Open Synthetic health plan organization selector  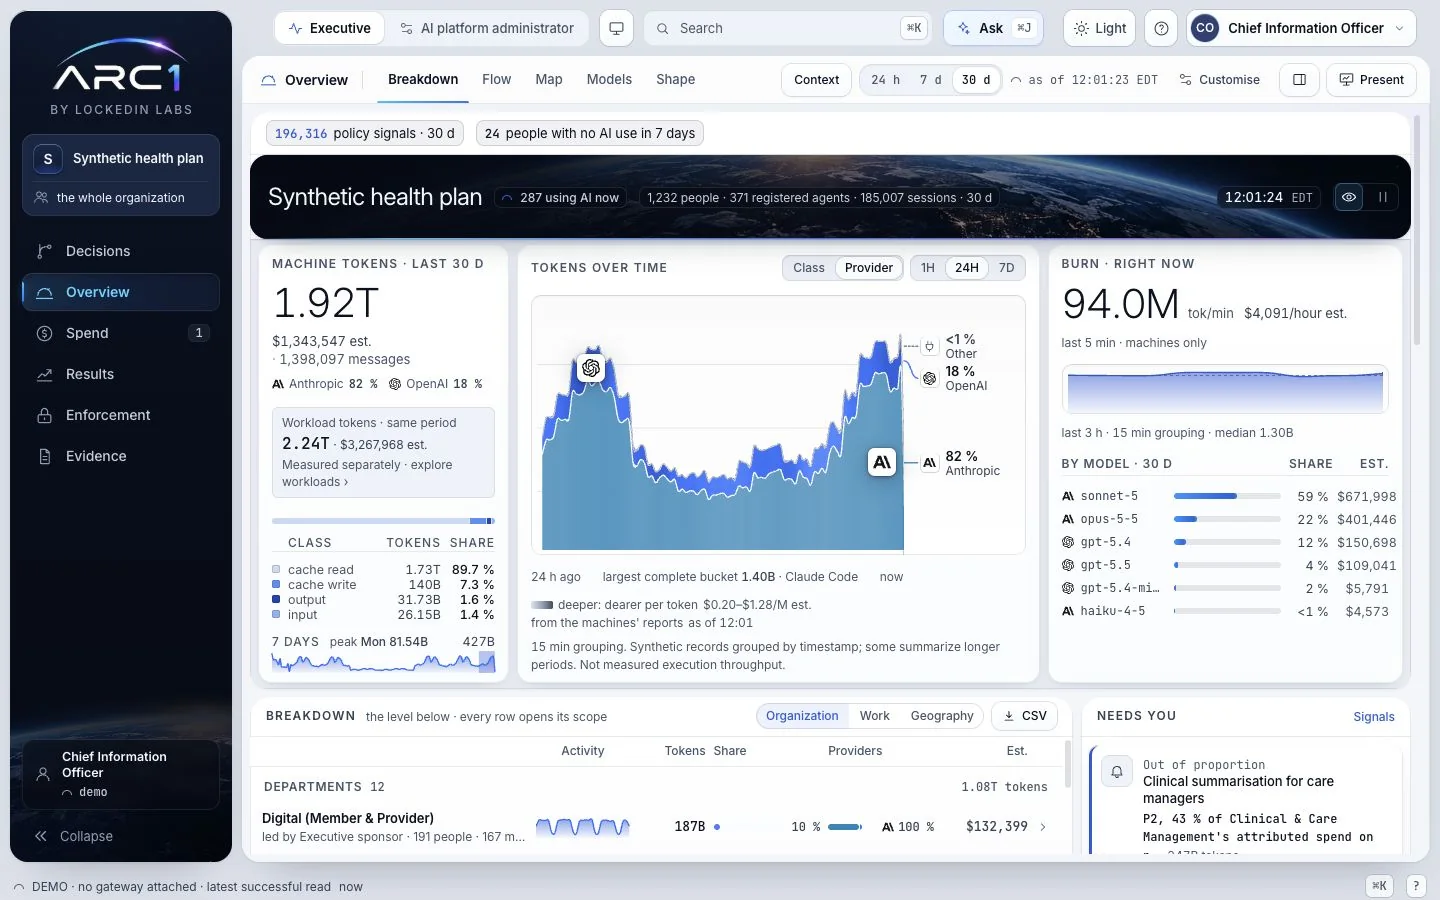[121, 158]
